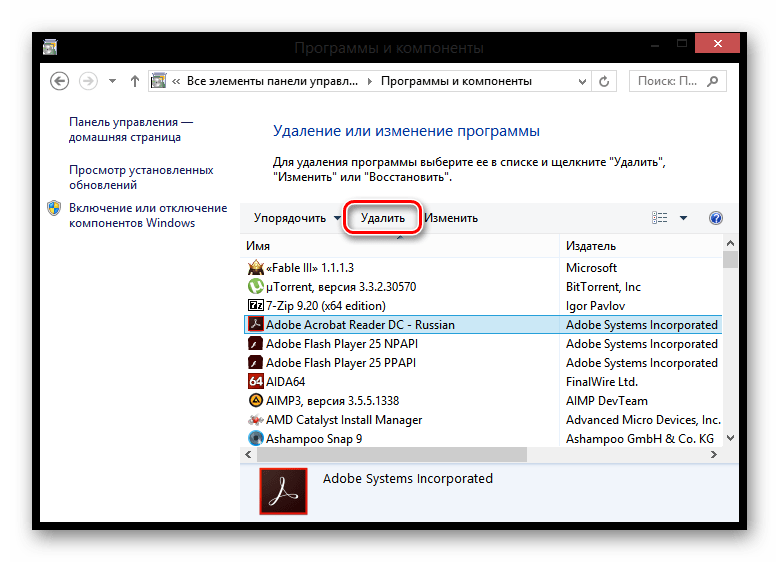Click the Windows shield icon in sidebar
The height and width of the screenshot is (562, 779).
(x=54, y=208)
